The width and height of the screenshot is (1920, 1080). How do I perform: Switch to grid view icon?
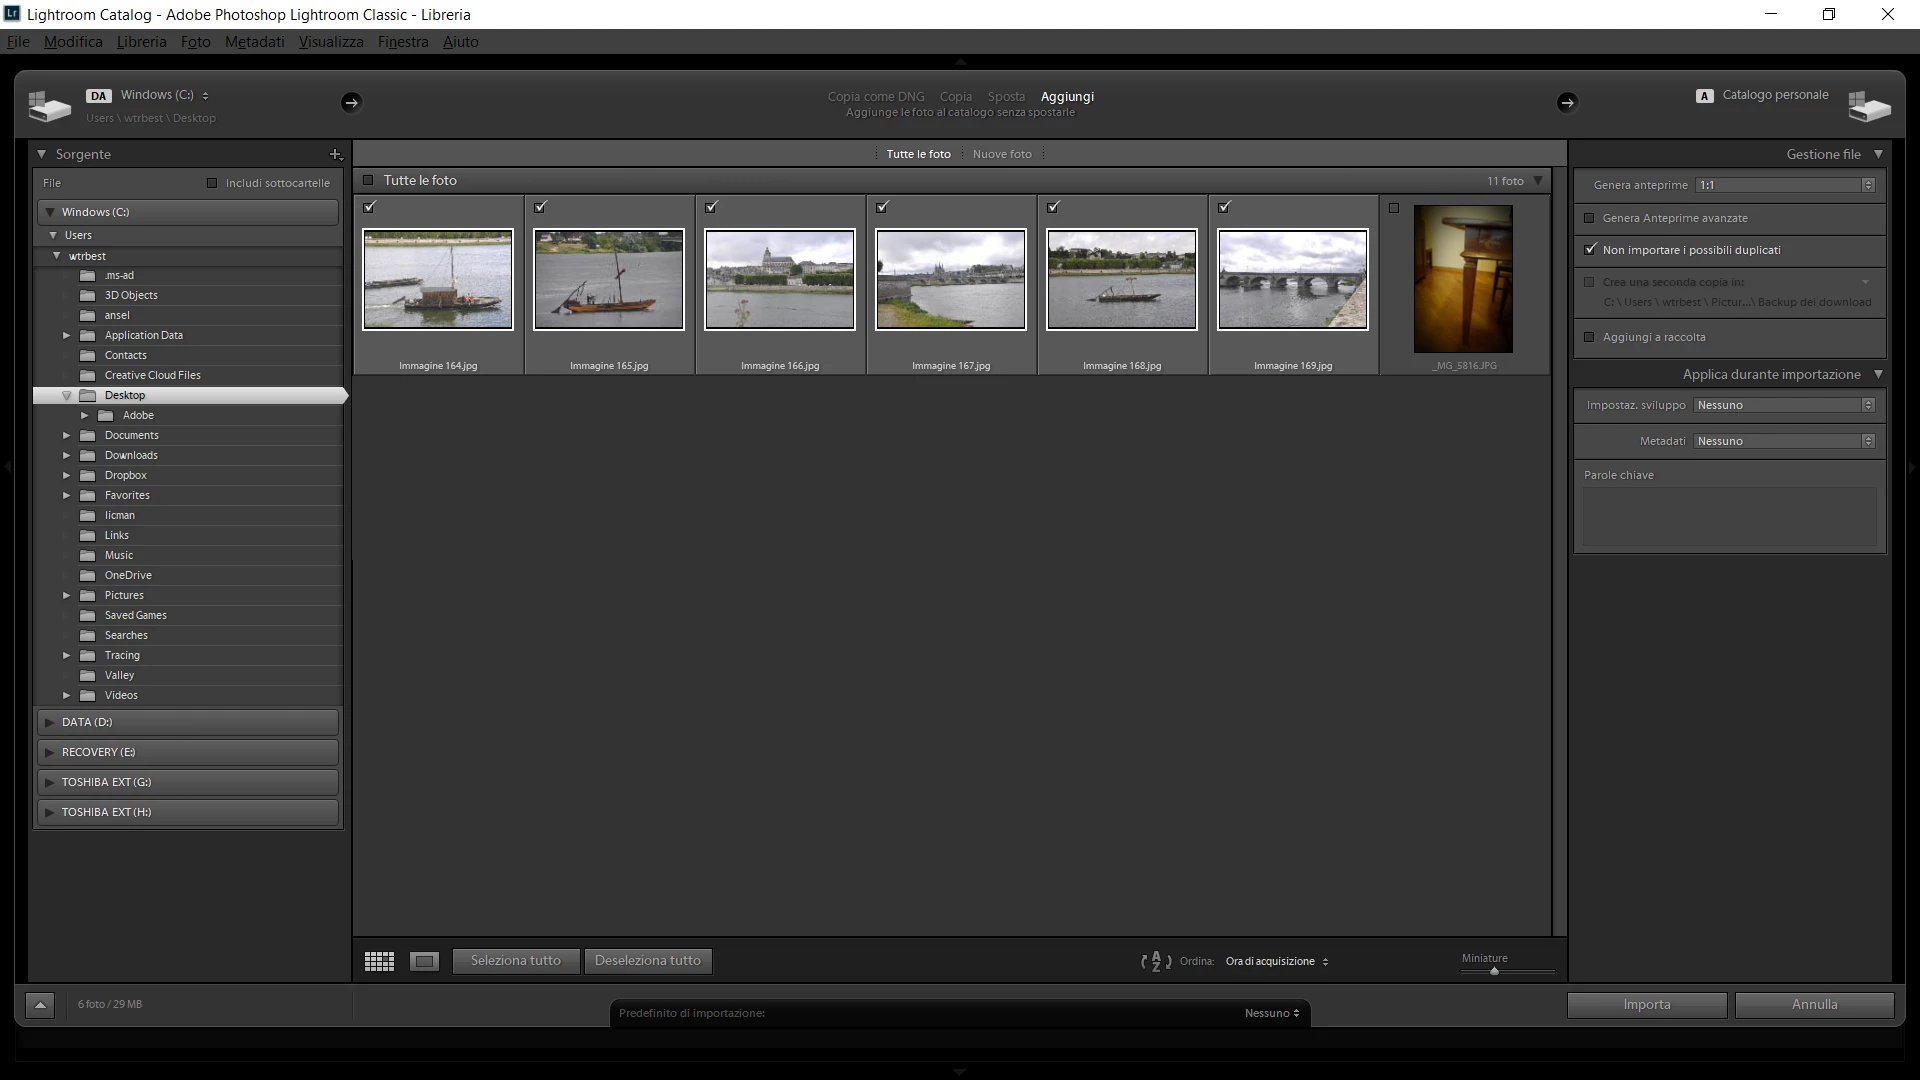point(379,961)
